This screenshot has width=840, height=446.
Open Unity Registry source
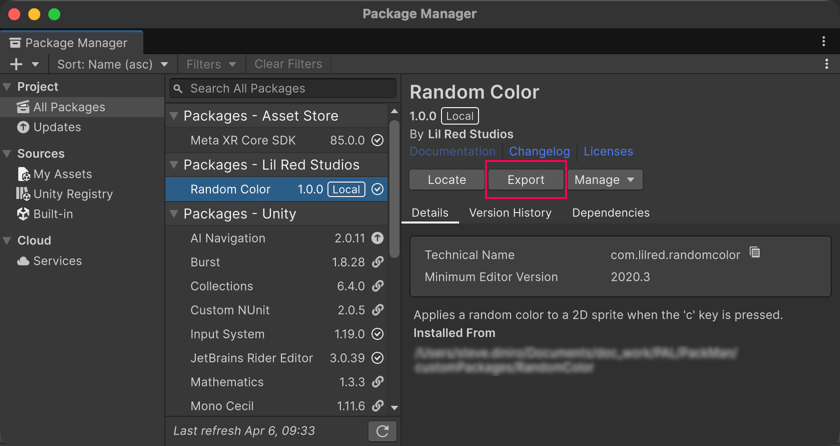(82, 194)
